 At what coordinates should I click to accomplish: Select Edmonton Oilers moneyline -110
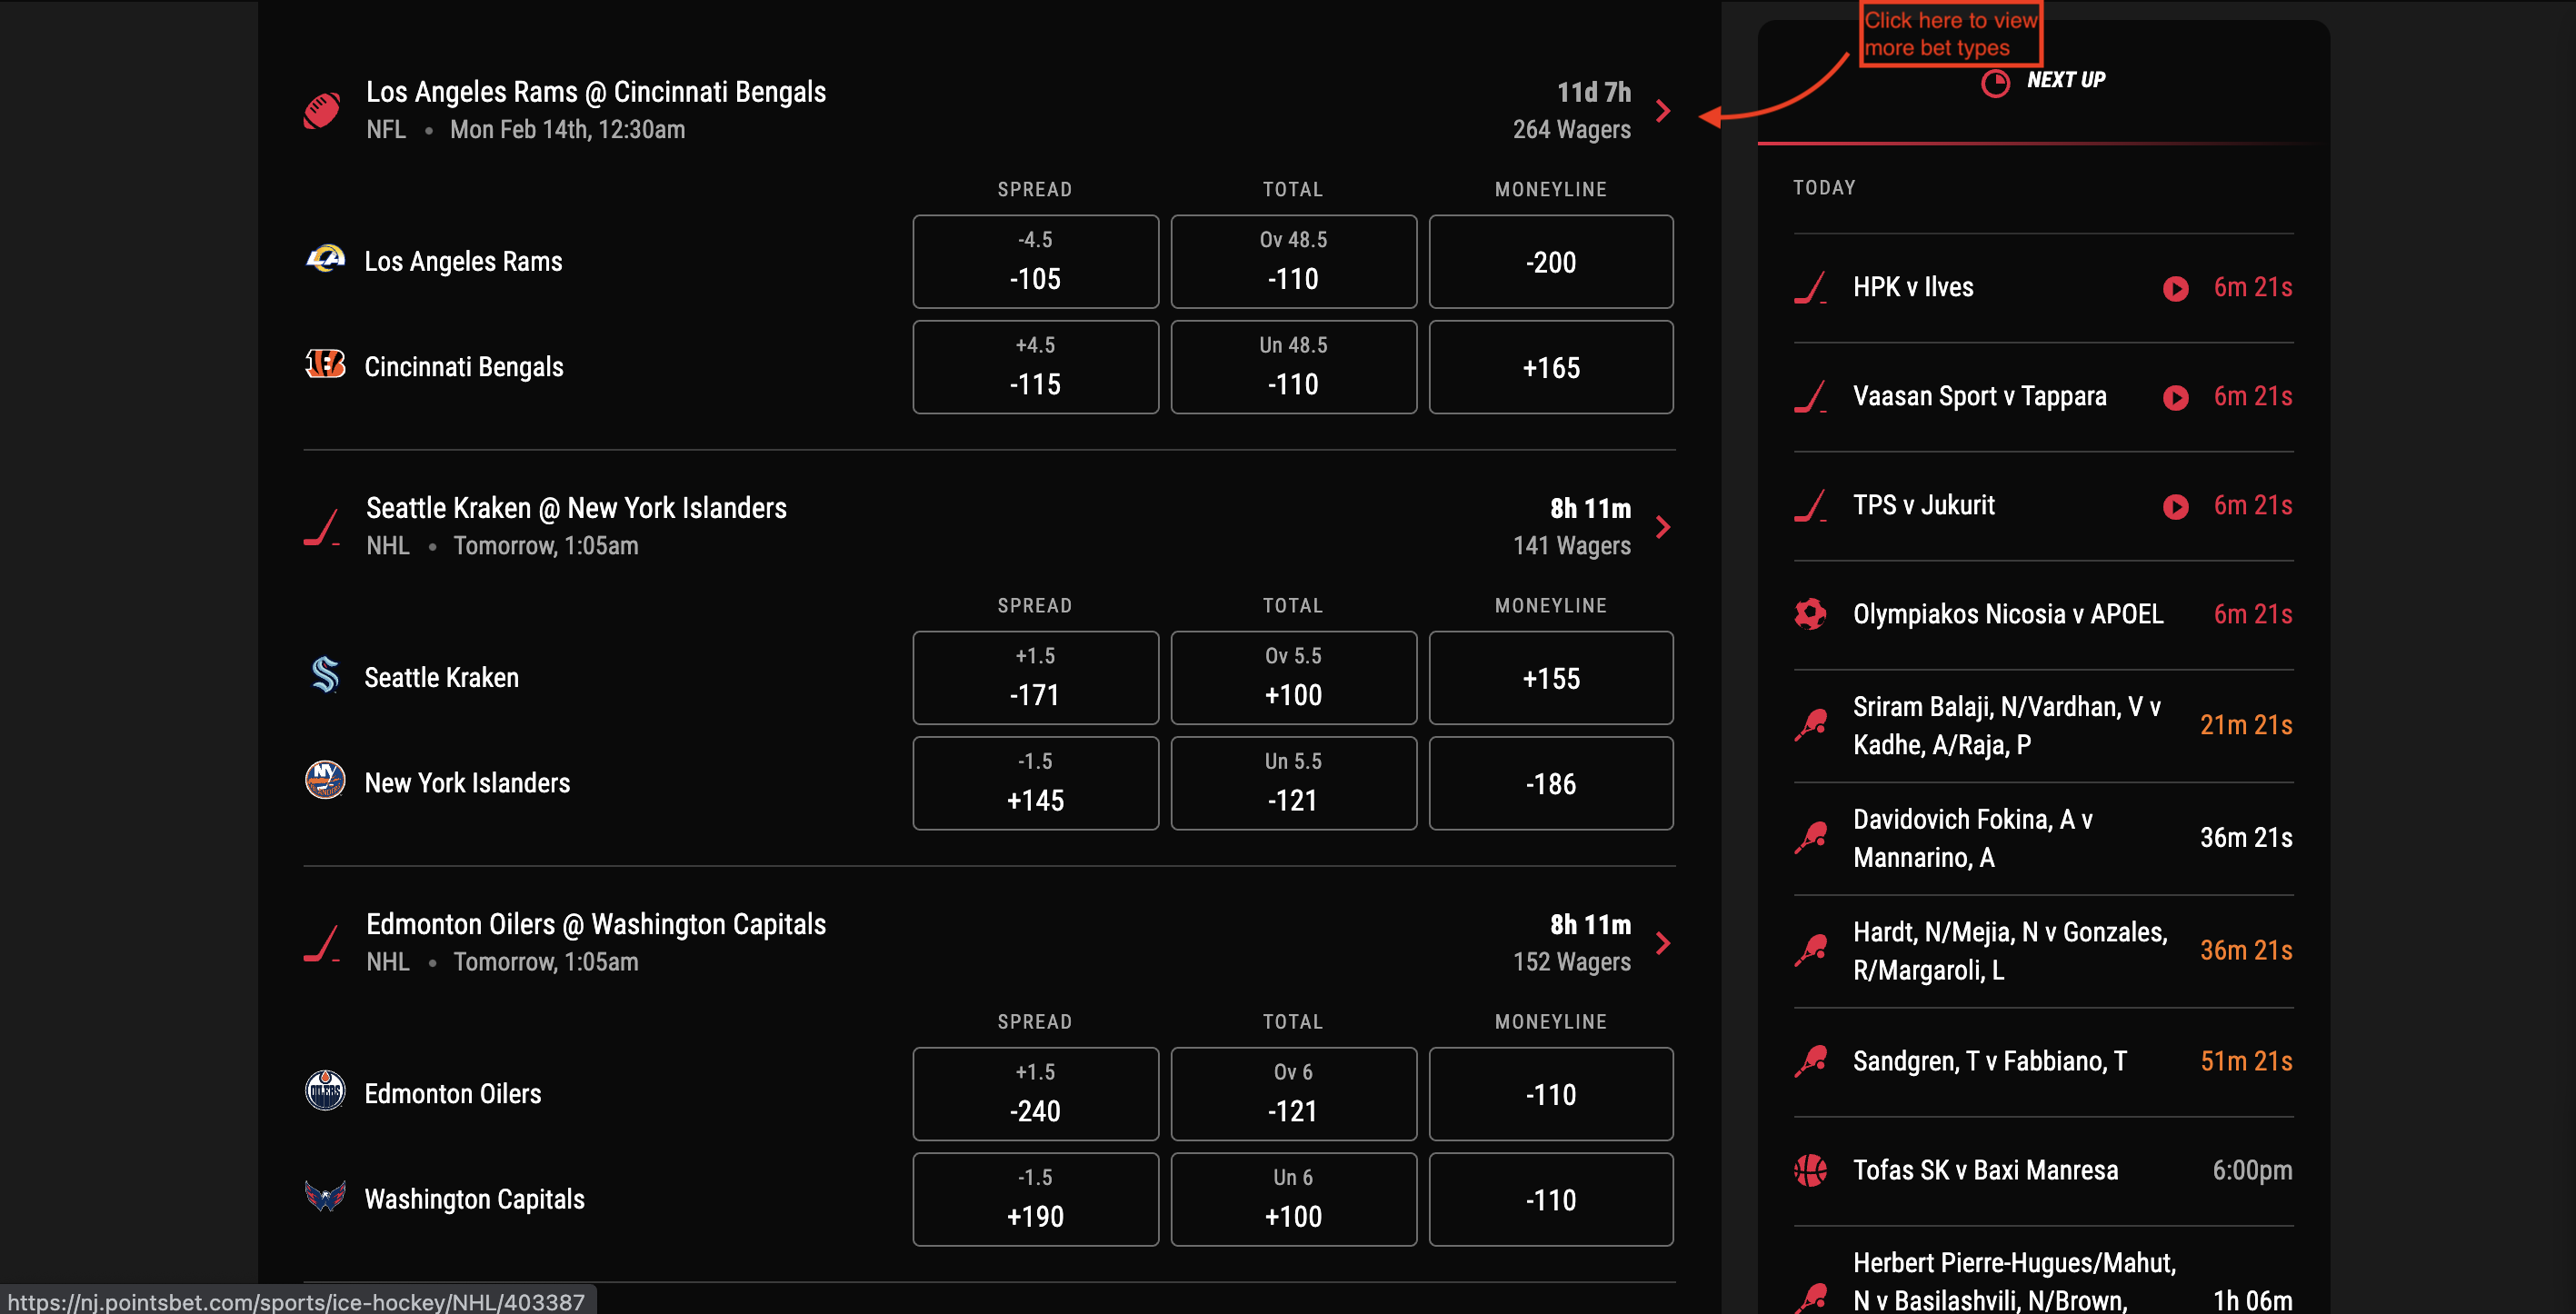[x=1551, y=1093]
